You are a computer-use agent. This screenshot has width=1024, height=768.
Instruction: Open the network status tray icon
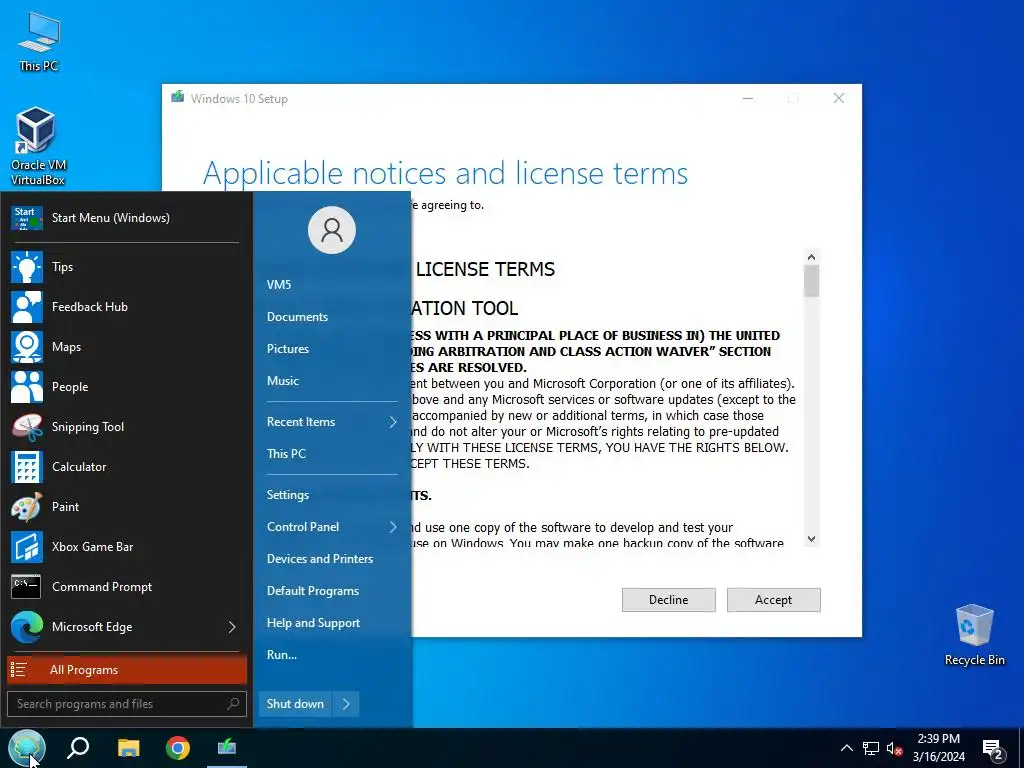(x=871, y=748)
